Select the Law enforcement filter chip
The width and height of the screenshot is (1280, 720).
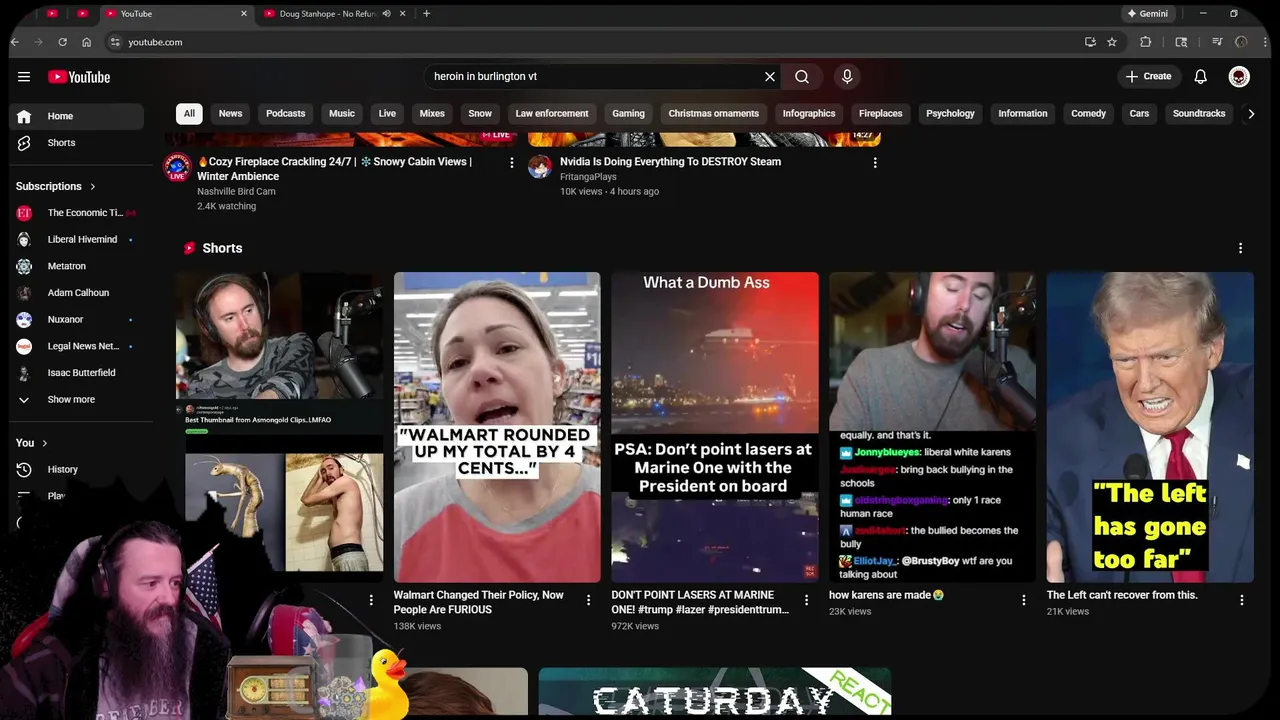pyautogui.click(x=552, y=114)
